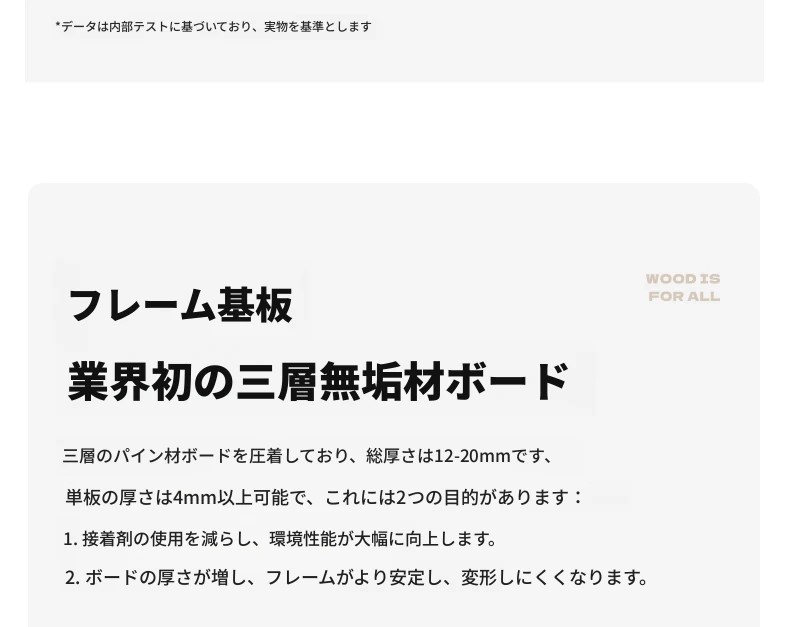
Task: Click the 12-20mm thickness value
Action: coord(472,456)
